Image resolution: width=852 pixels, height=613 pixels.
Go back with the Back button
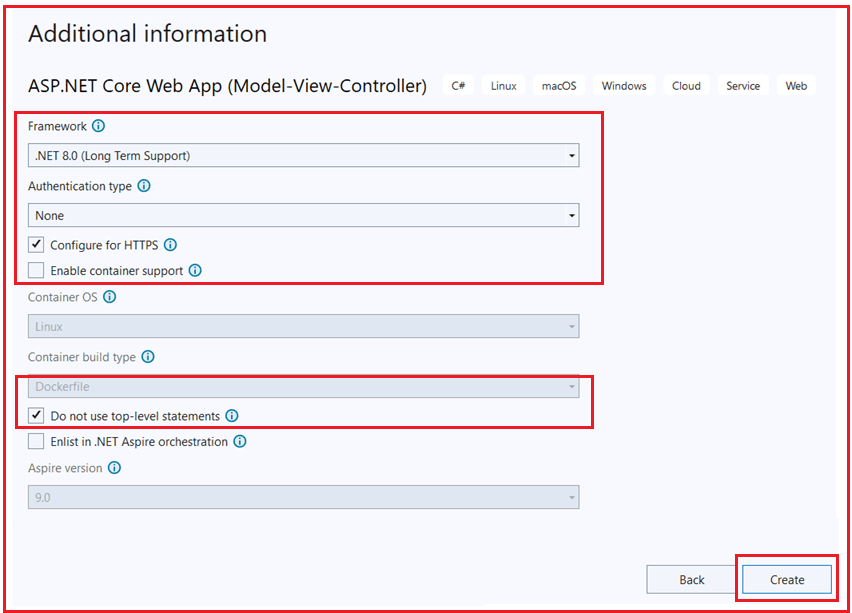(692, 579)
